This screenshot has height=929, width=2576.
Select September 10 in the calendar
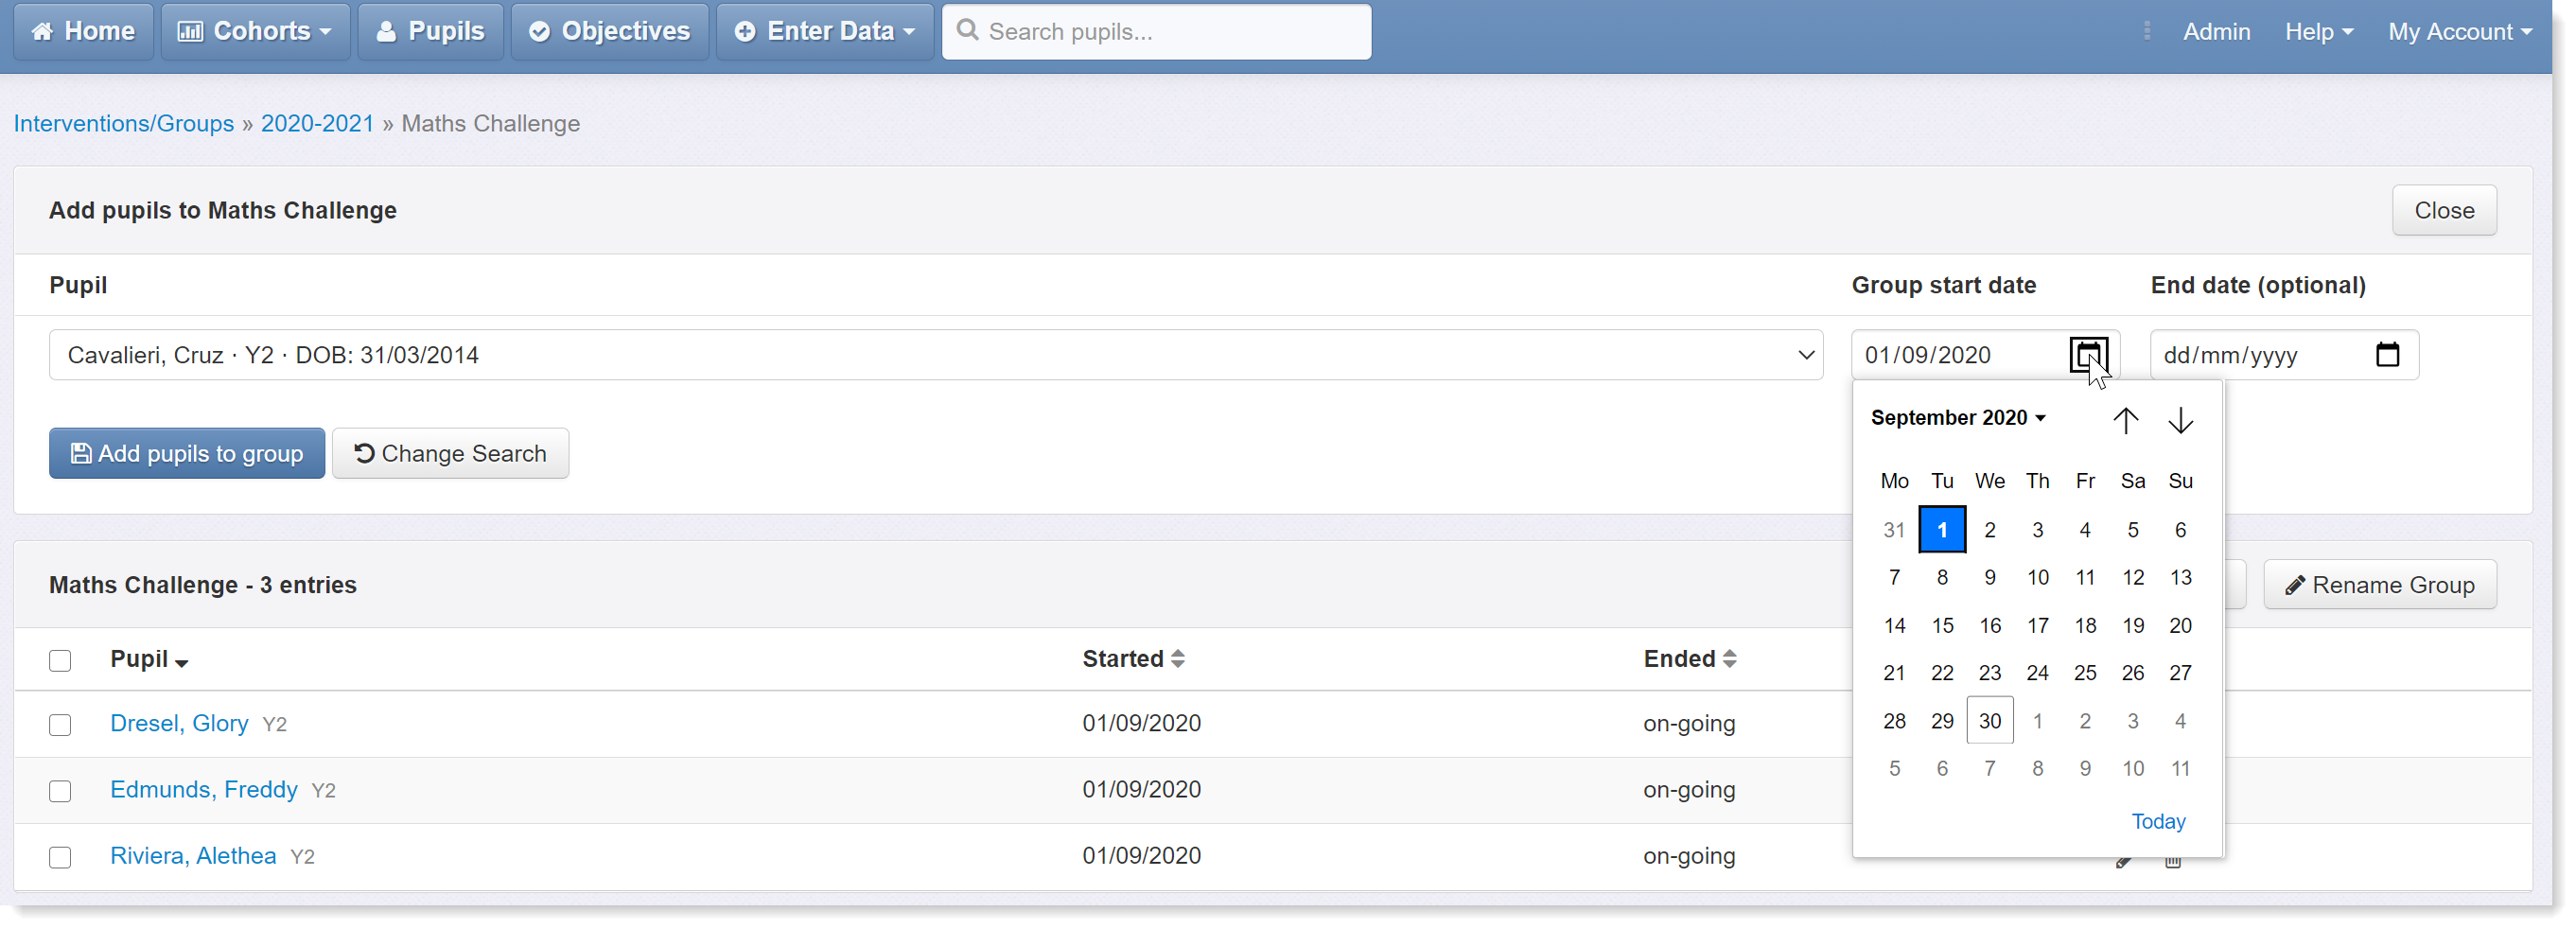[x=2037, y=577]
